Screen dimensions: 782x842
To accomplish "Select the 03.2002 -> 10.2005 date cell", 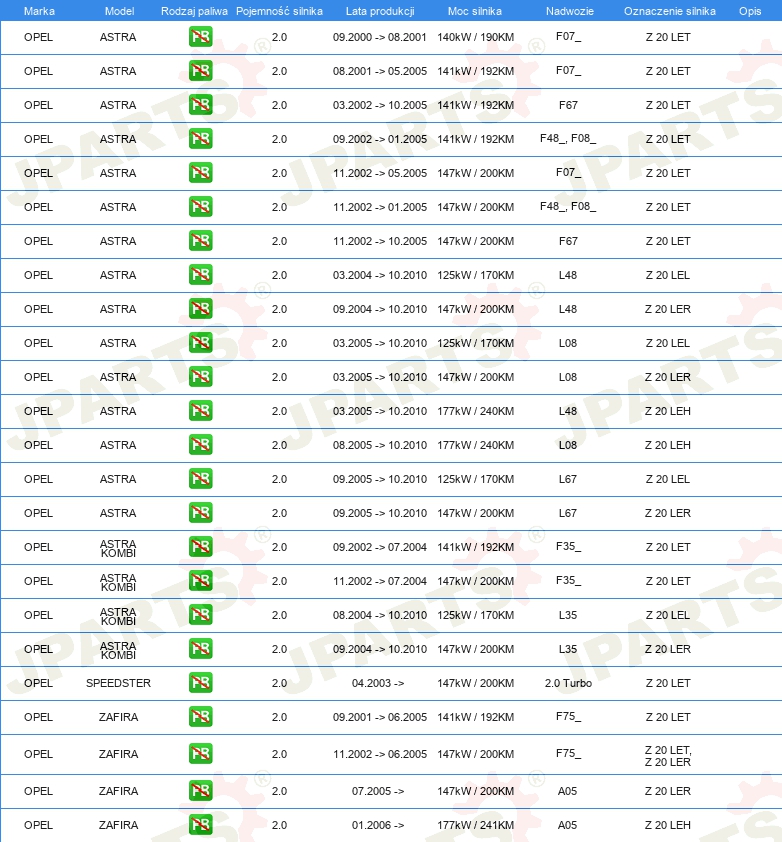I will tap(380, 105).
